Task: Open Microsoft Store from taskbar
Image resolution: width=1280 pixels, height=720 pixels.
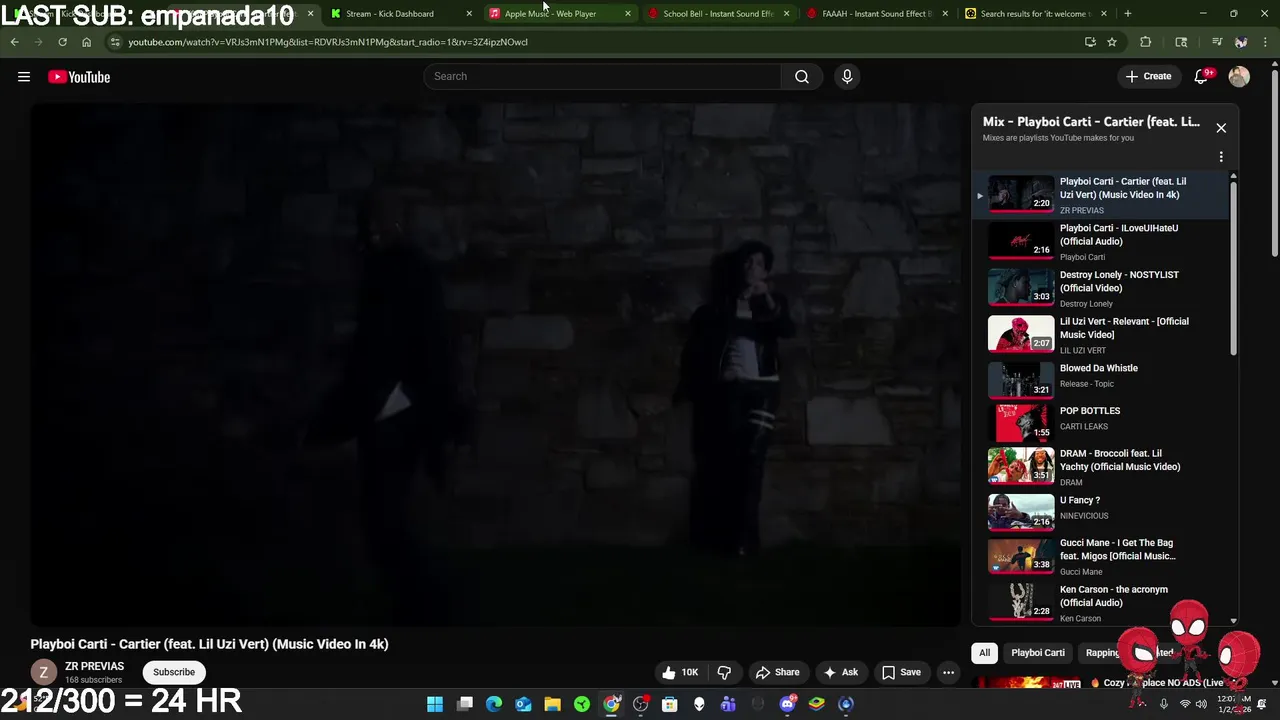Action: [670, 704]
